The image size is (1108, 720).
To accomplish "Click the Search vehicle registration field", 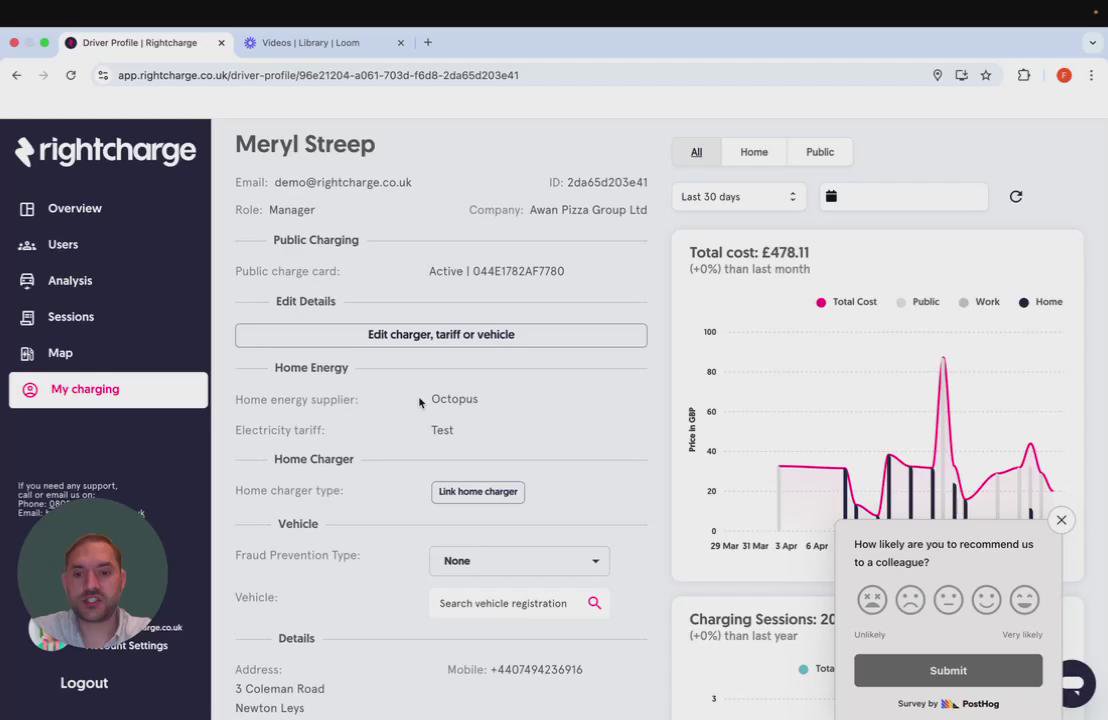I will pos(519,603).
